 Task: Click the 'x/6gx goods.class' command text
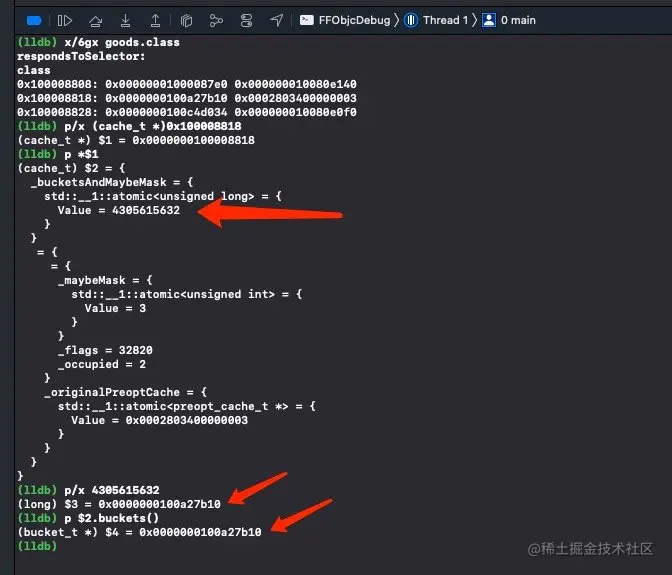click(122, 42)
